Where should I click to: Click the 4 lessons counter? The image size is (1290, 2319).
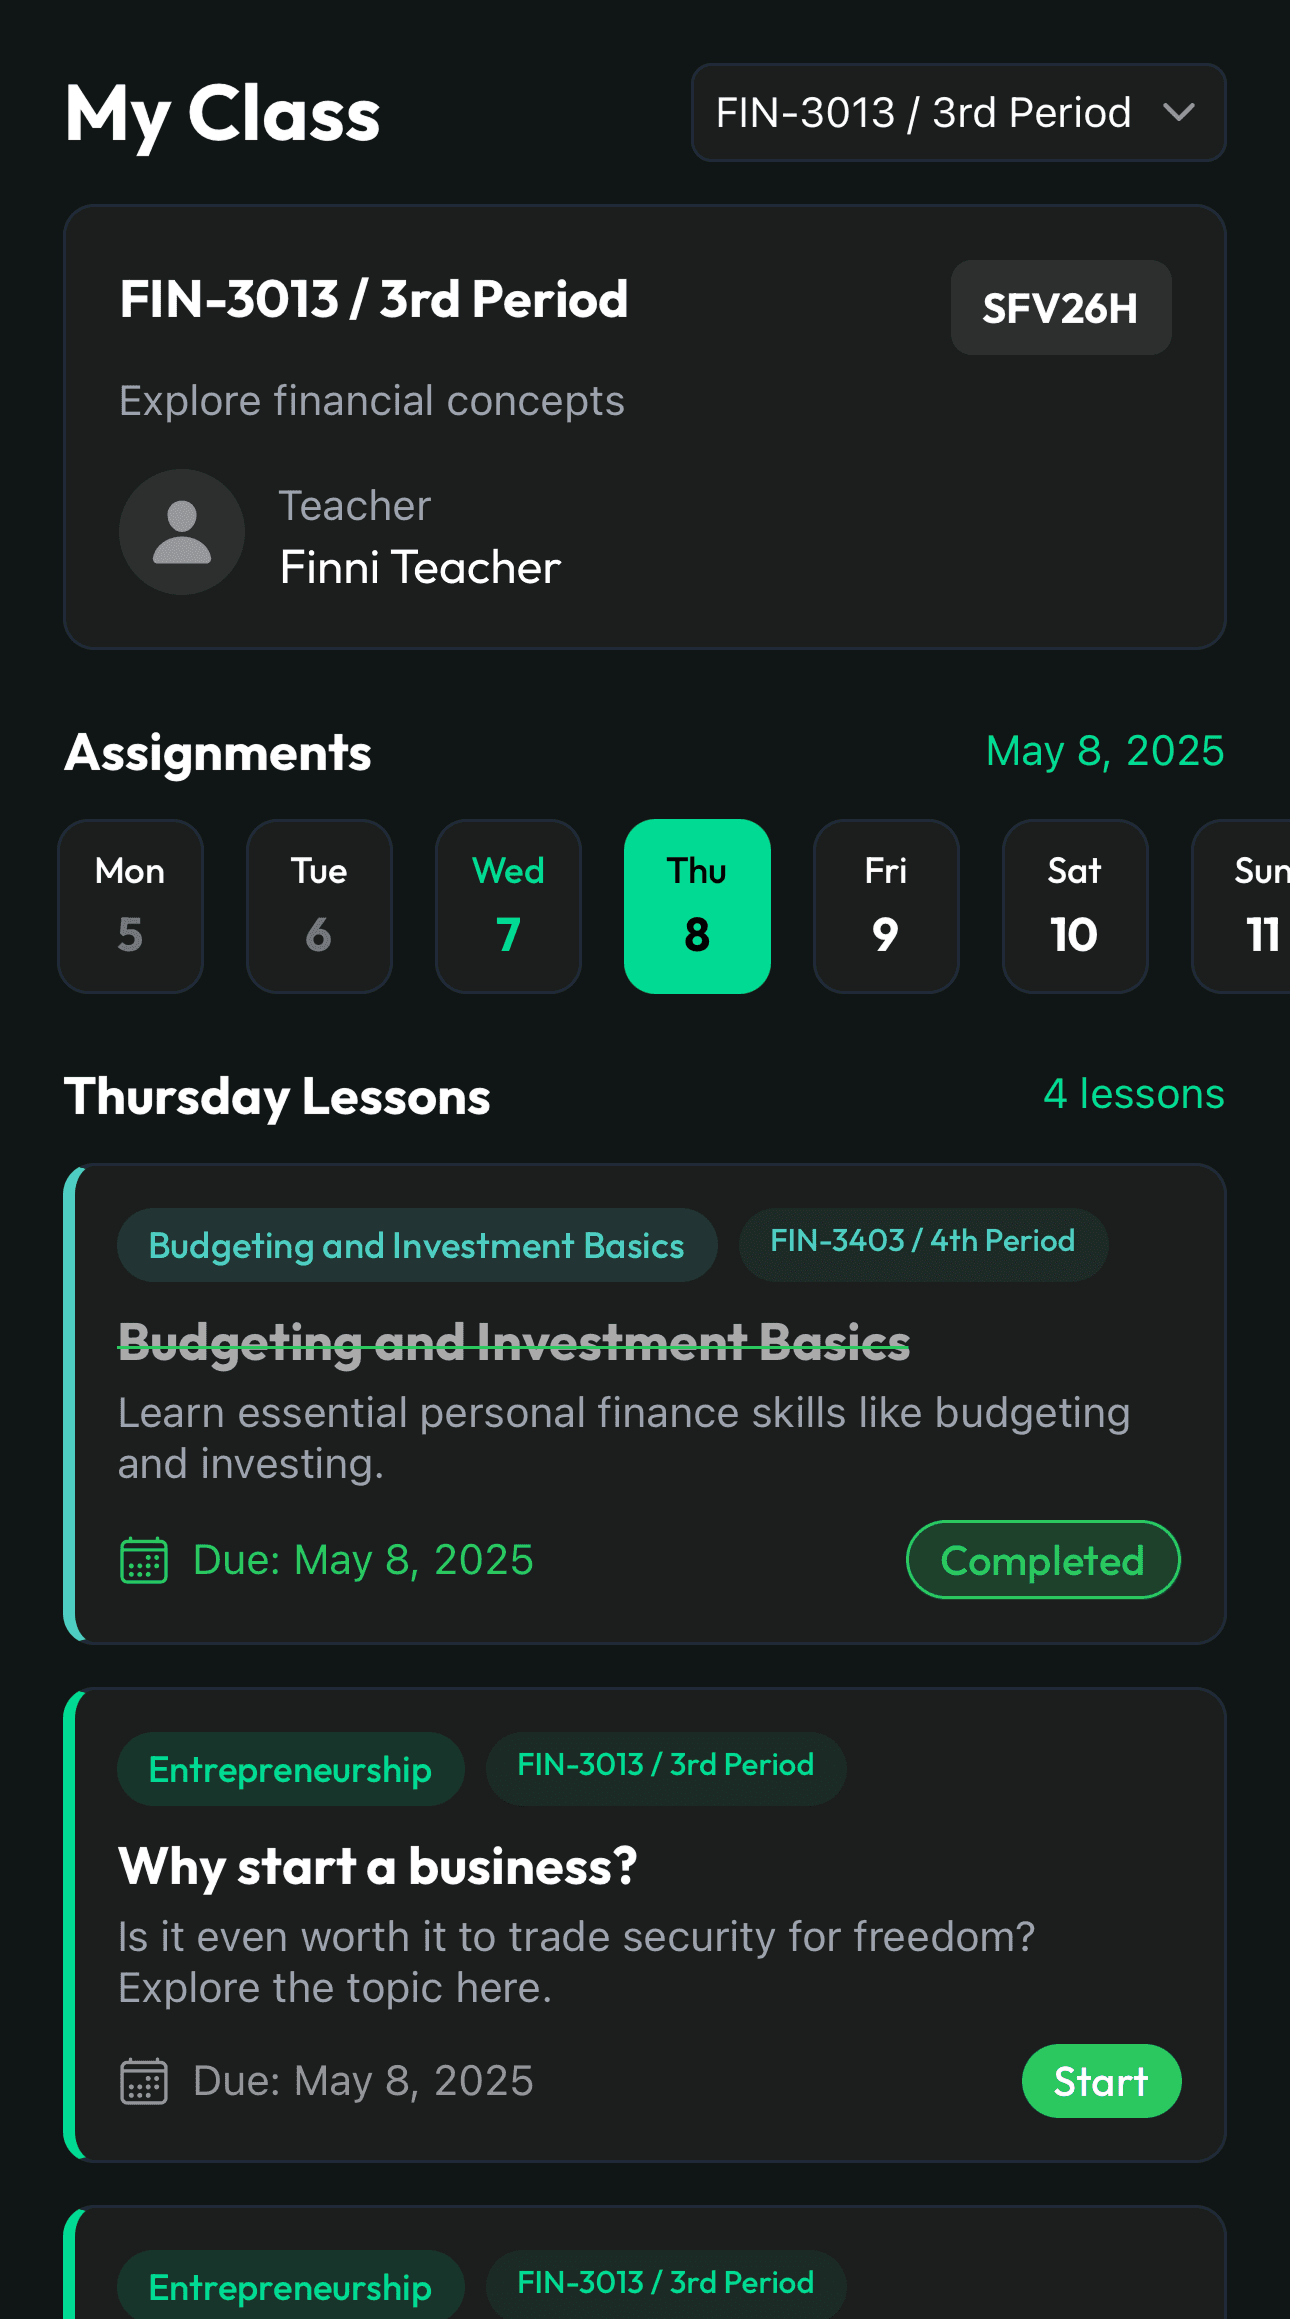point(1132,1094)
